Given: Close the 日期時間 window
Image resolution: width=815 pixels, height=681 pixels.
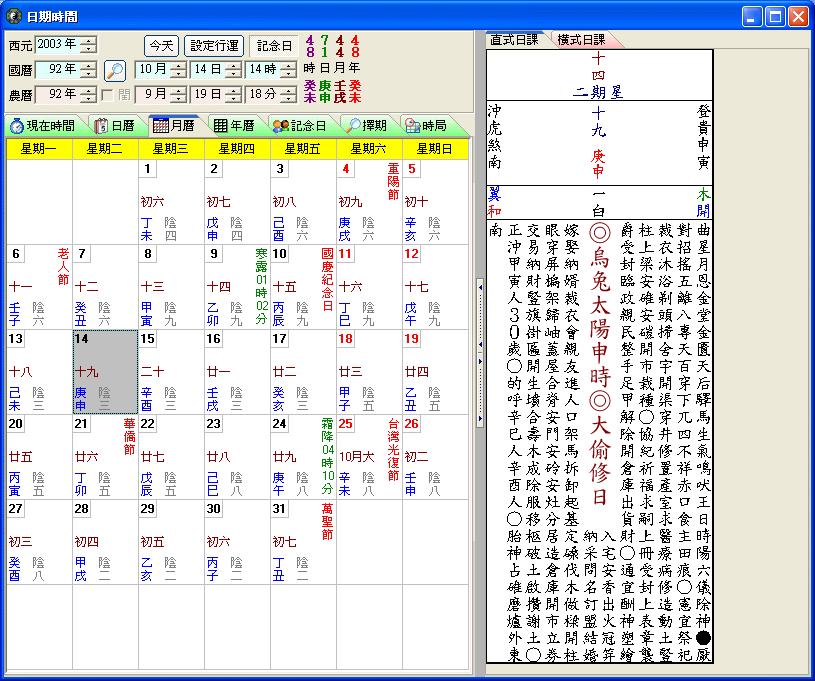Looking at the screenshot, I should [798, 17].
